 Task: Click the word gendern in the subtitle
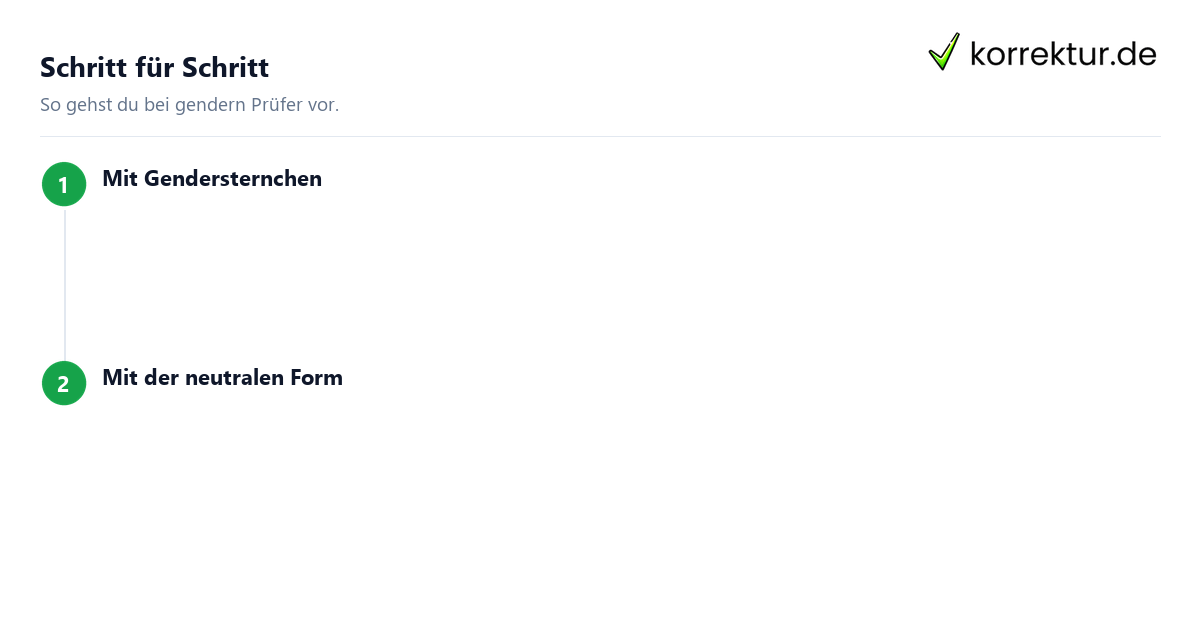[207, 106]
